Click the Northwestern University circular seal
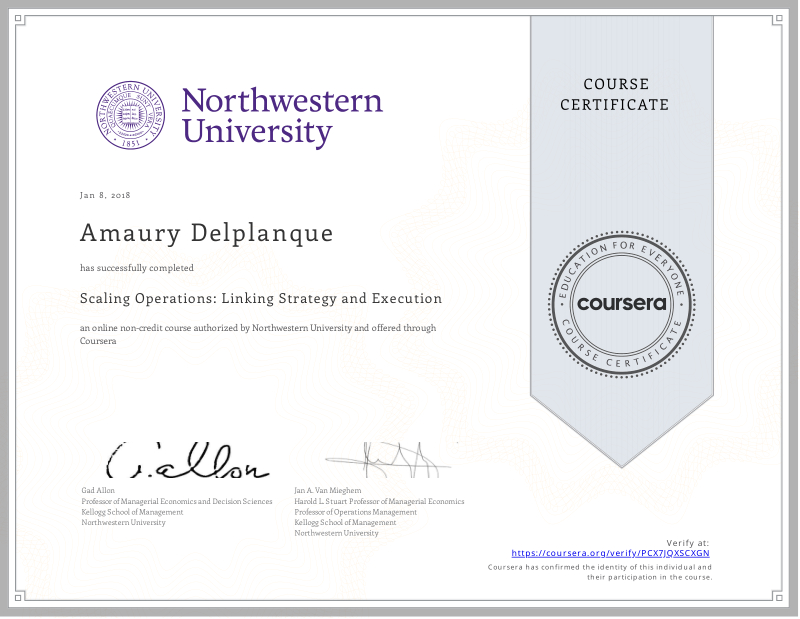This screenshot has width=800, height=619. pos(132,116)
